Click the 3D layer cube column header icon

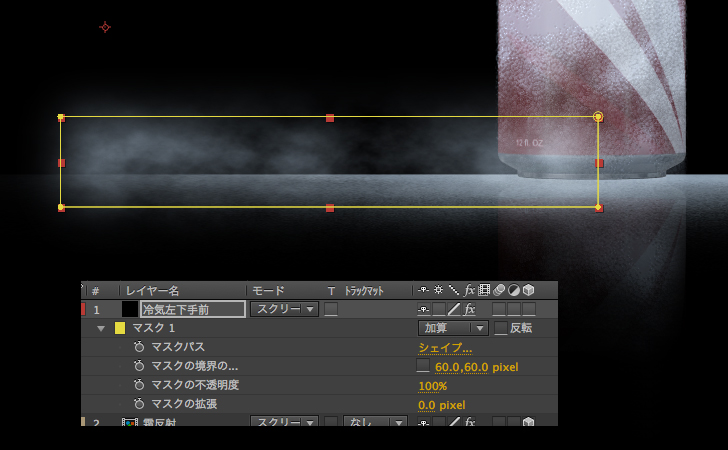[x=528, y=291]
